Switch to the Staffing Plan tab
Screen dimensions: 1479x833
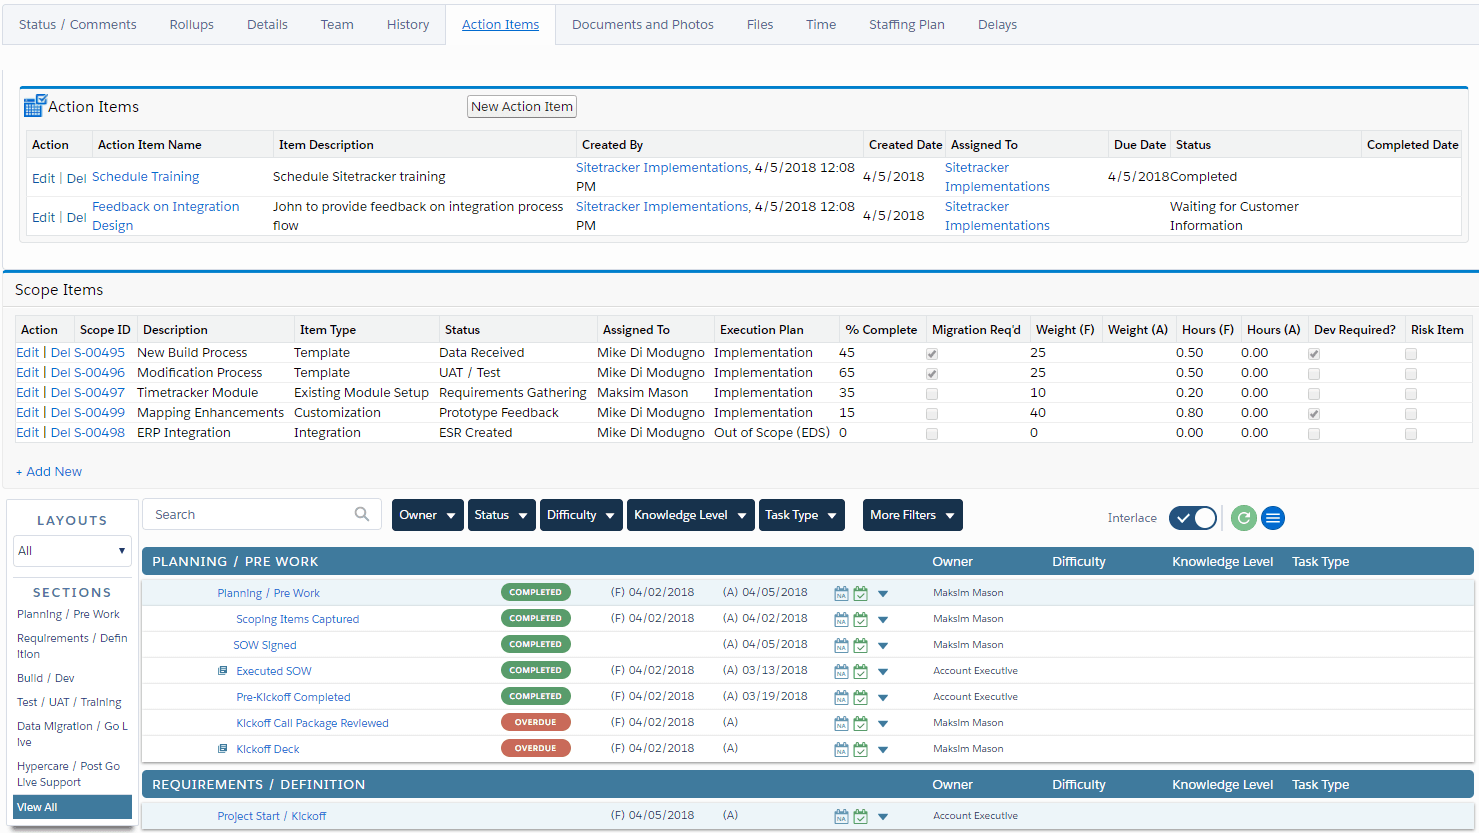coord(906,24)
